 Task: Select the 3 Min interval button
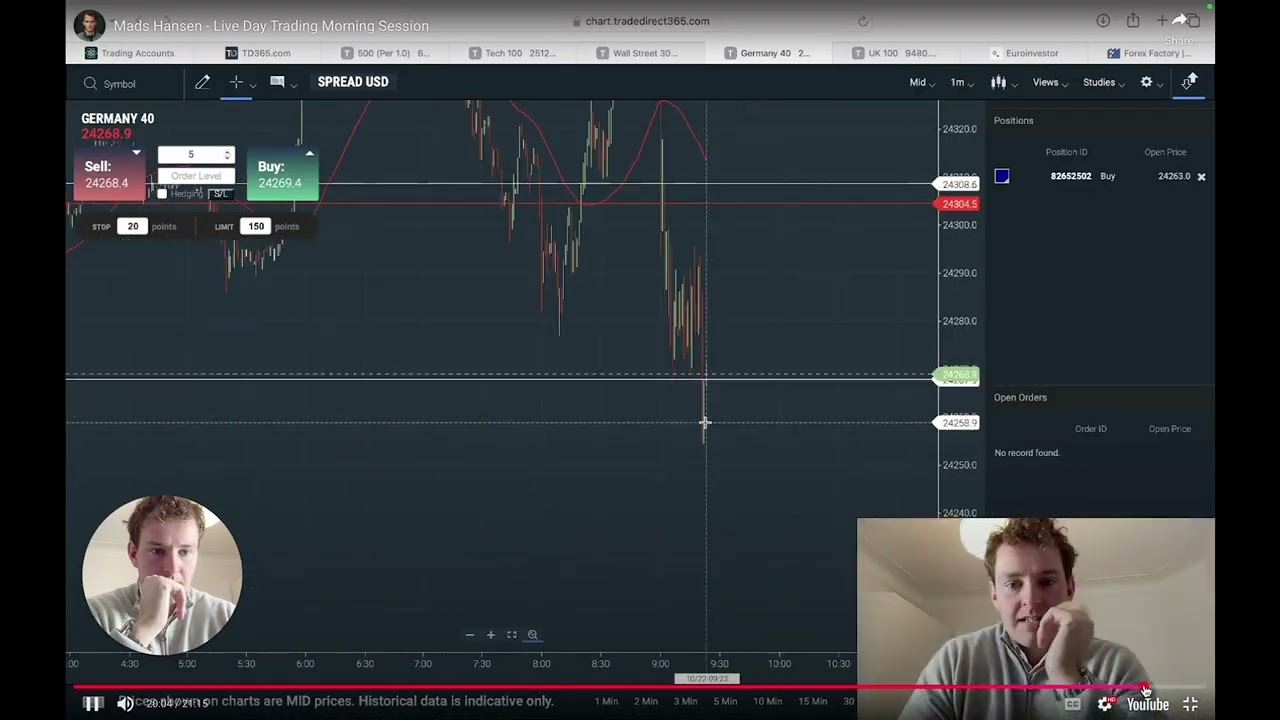click(685, 701)
